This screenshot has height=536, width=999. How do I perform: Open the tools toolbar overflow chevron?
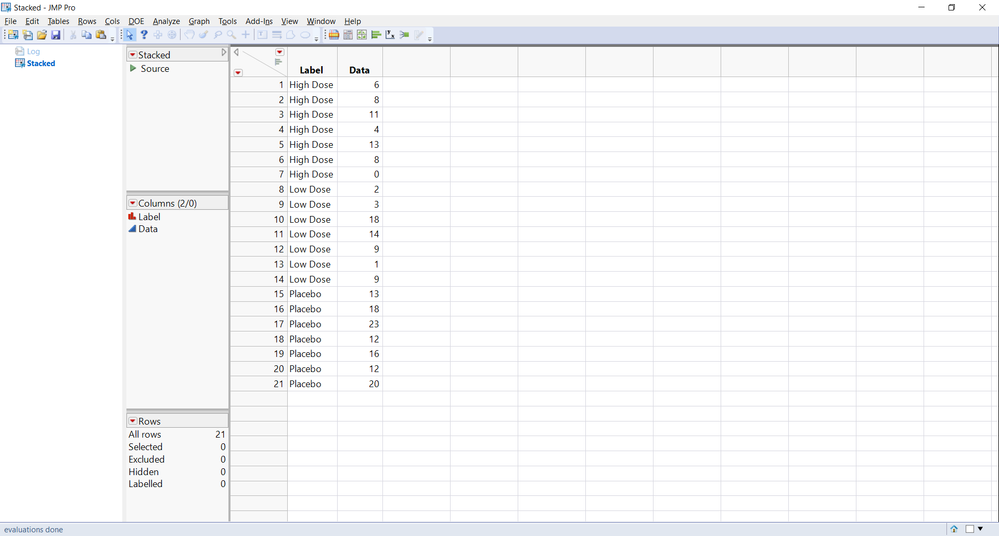point(316,39)
